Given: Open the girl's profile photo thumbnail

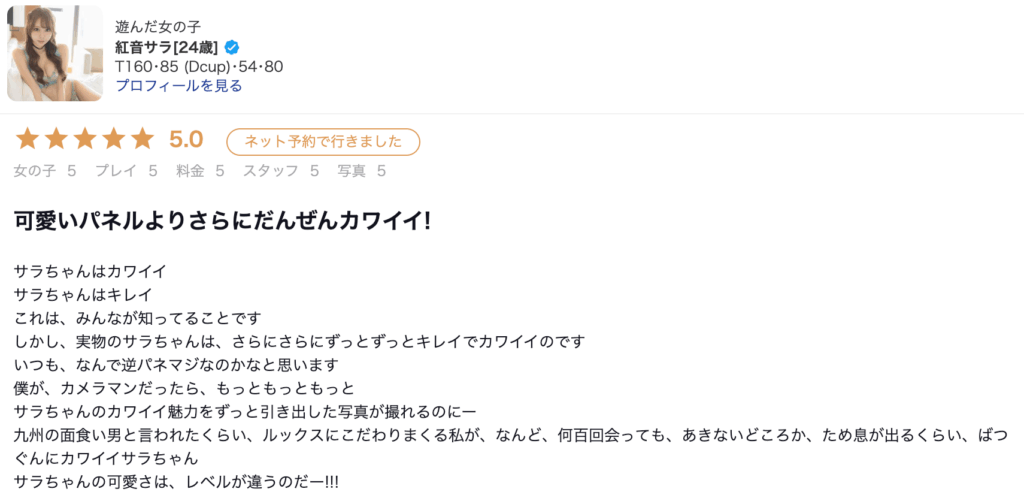Looking at the screenshot, I should (55, 54).
